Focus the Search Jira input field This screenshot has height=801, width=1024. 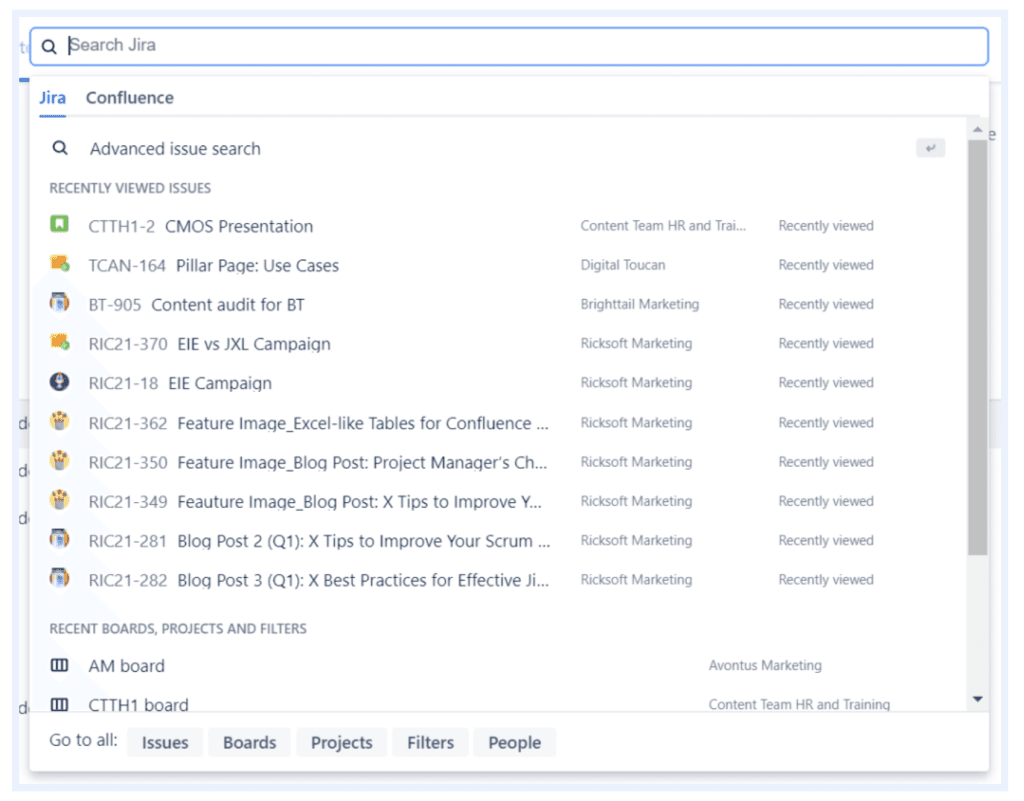509,46
